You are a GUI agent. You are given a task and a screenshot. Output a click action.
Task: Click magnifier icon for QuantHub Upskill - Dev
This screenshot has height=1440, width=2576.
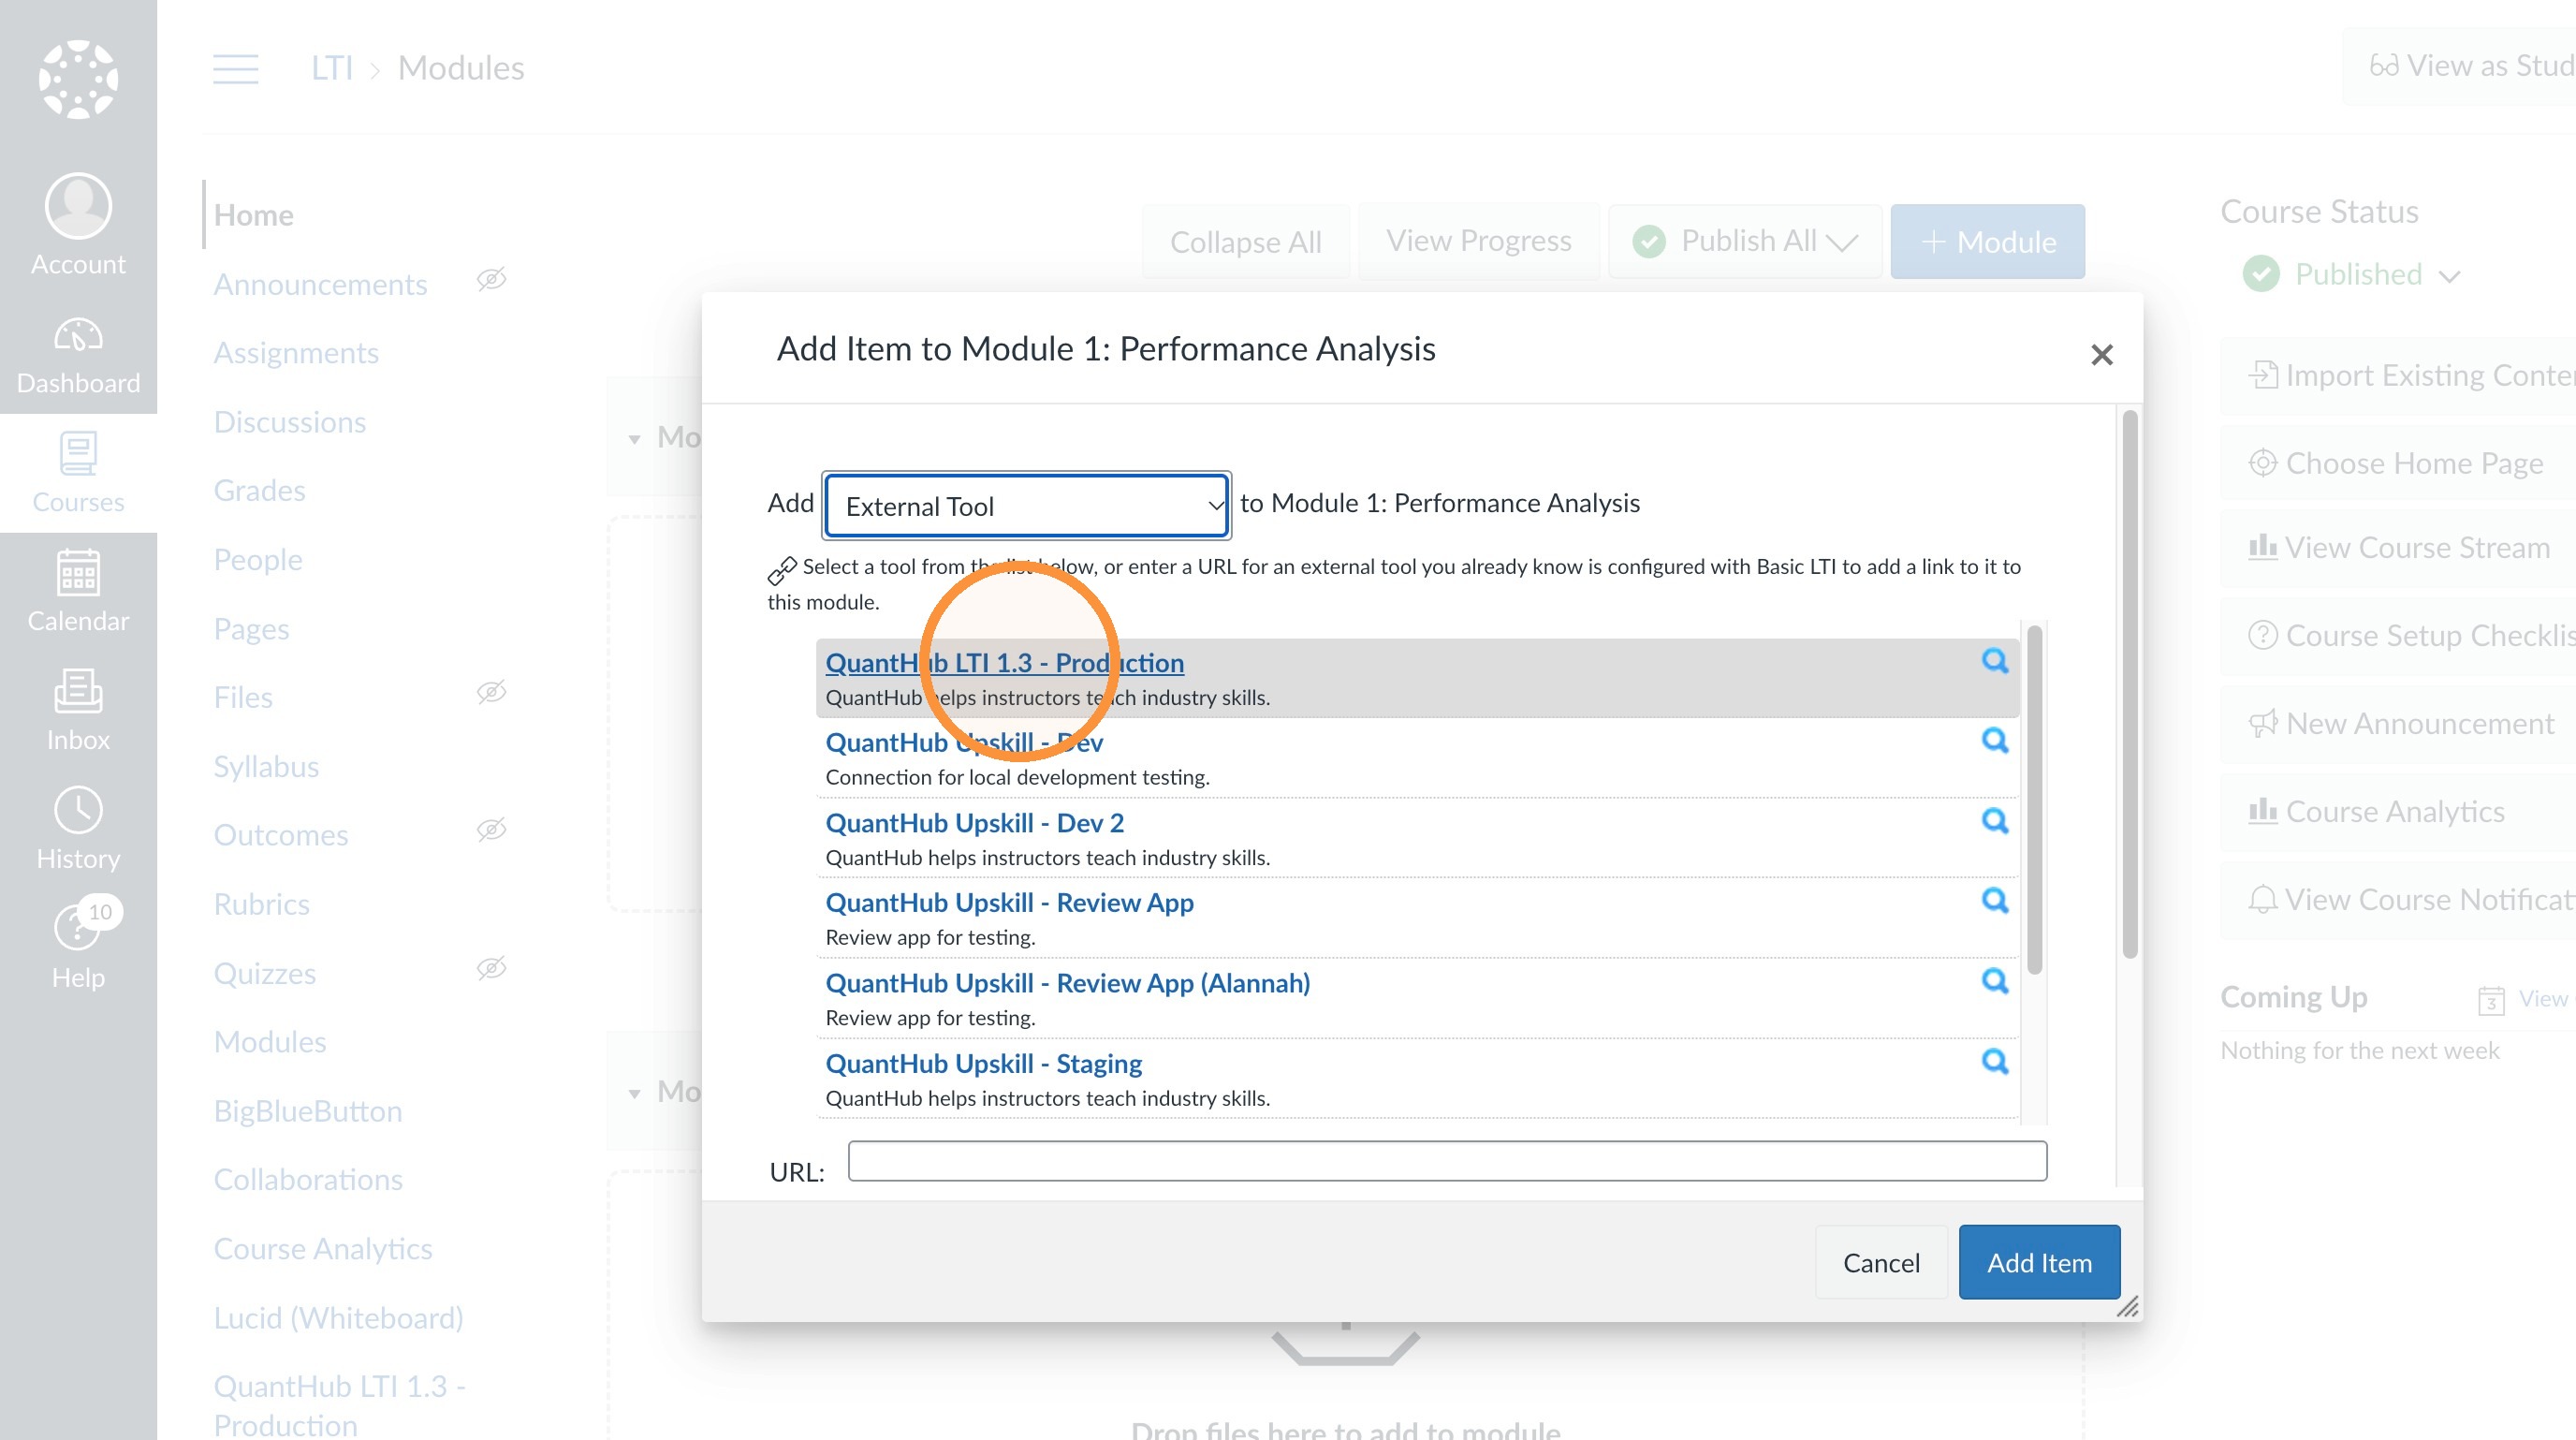[x=1995, y=741]
